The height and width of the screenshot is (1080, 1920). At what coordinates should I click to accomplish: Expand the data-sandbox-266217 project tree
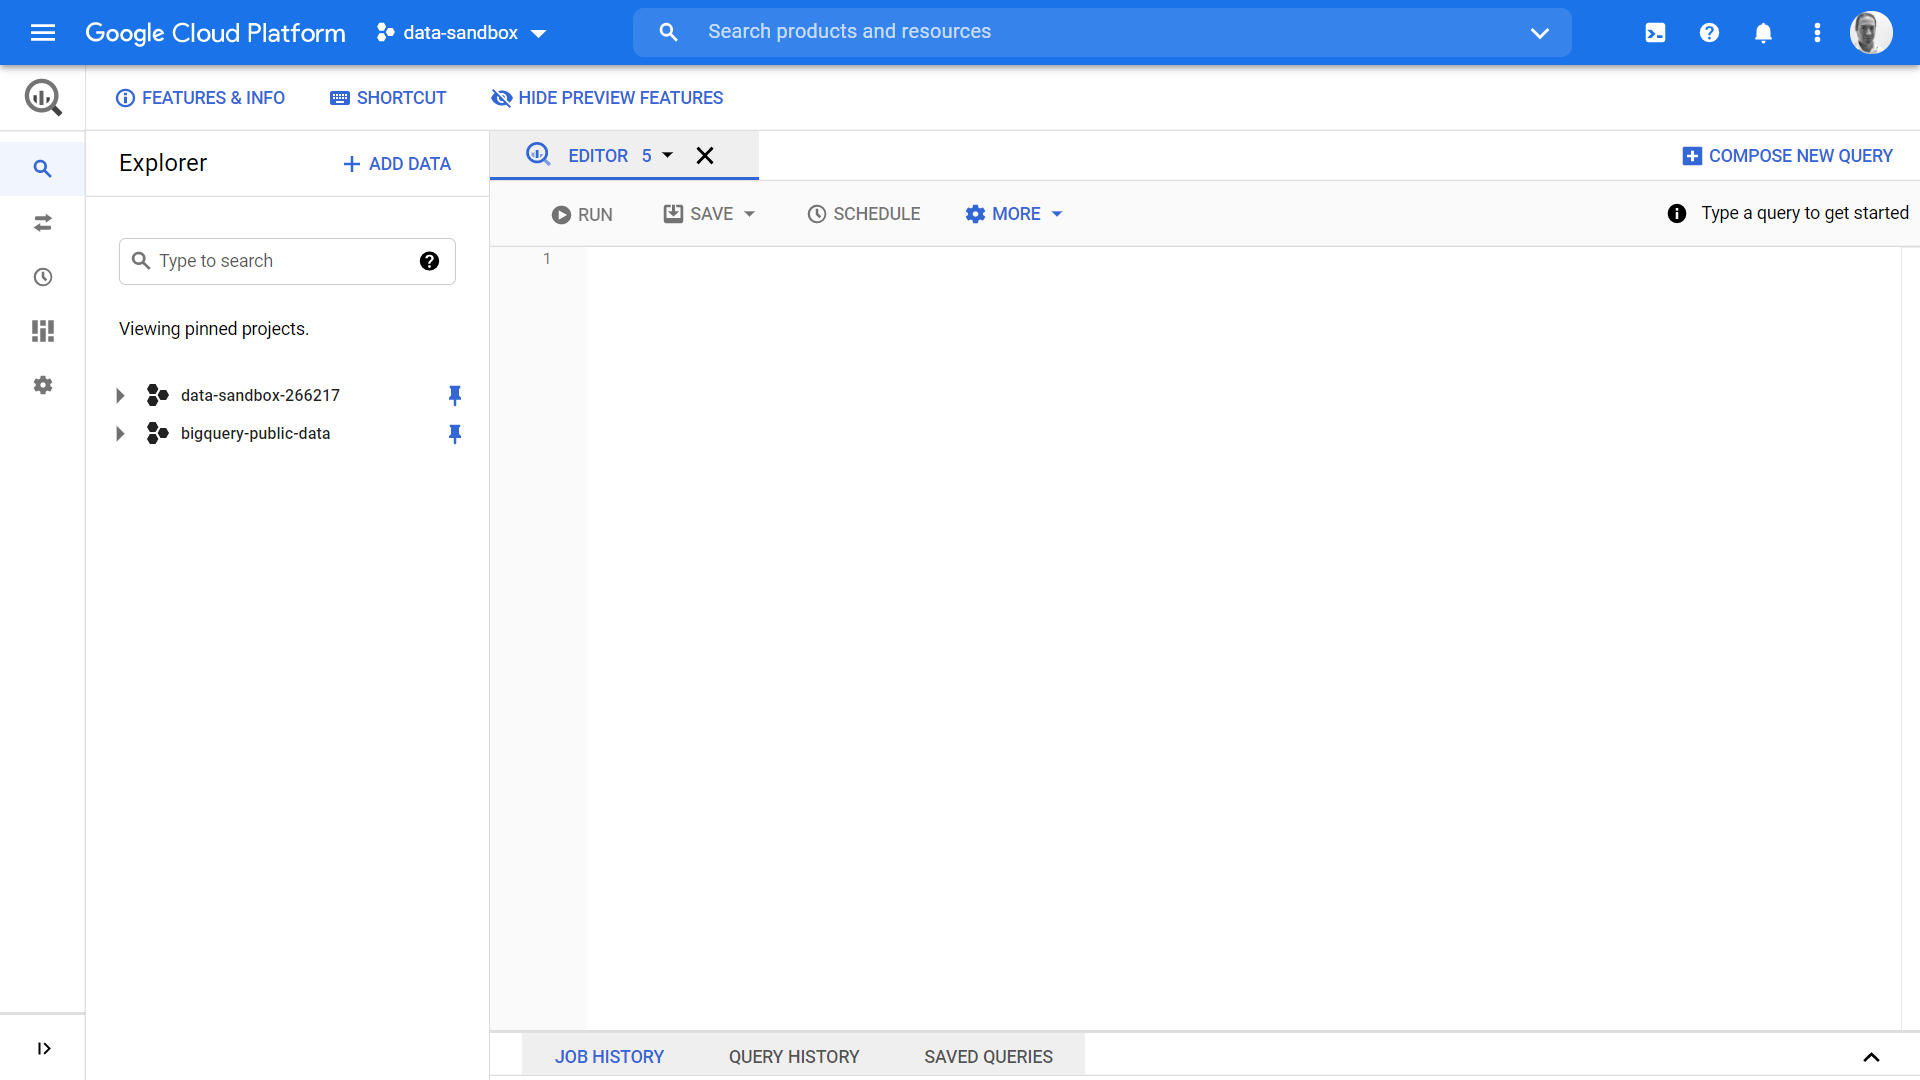coord(120,395)
